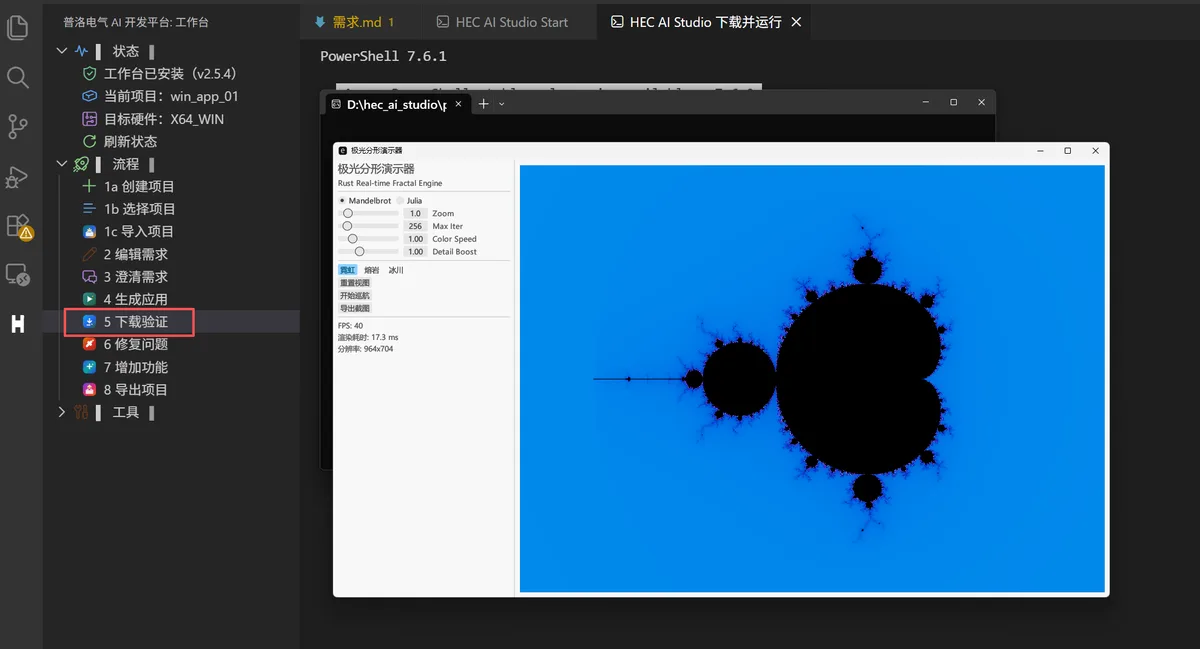Click plus icon beside 1a 创建项目
The image size is (1200, 649).
[89, 186]
